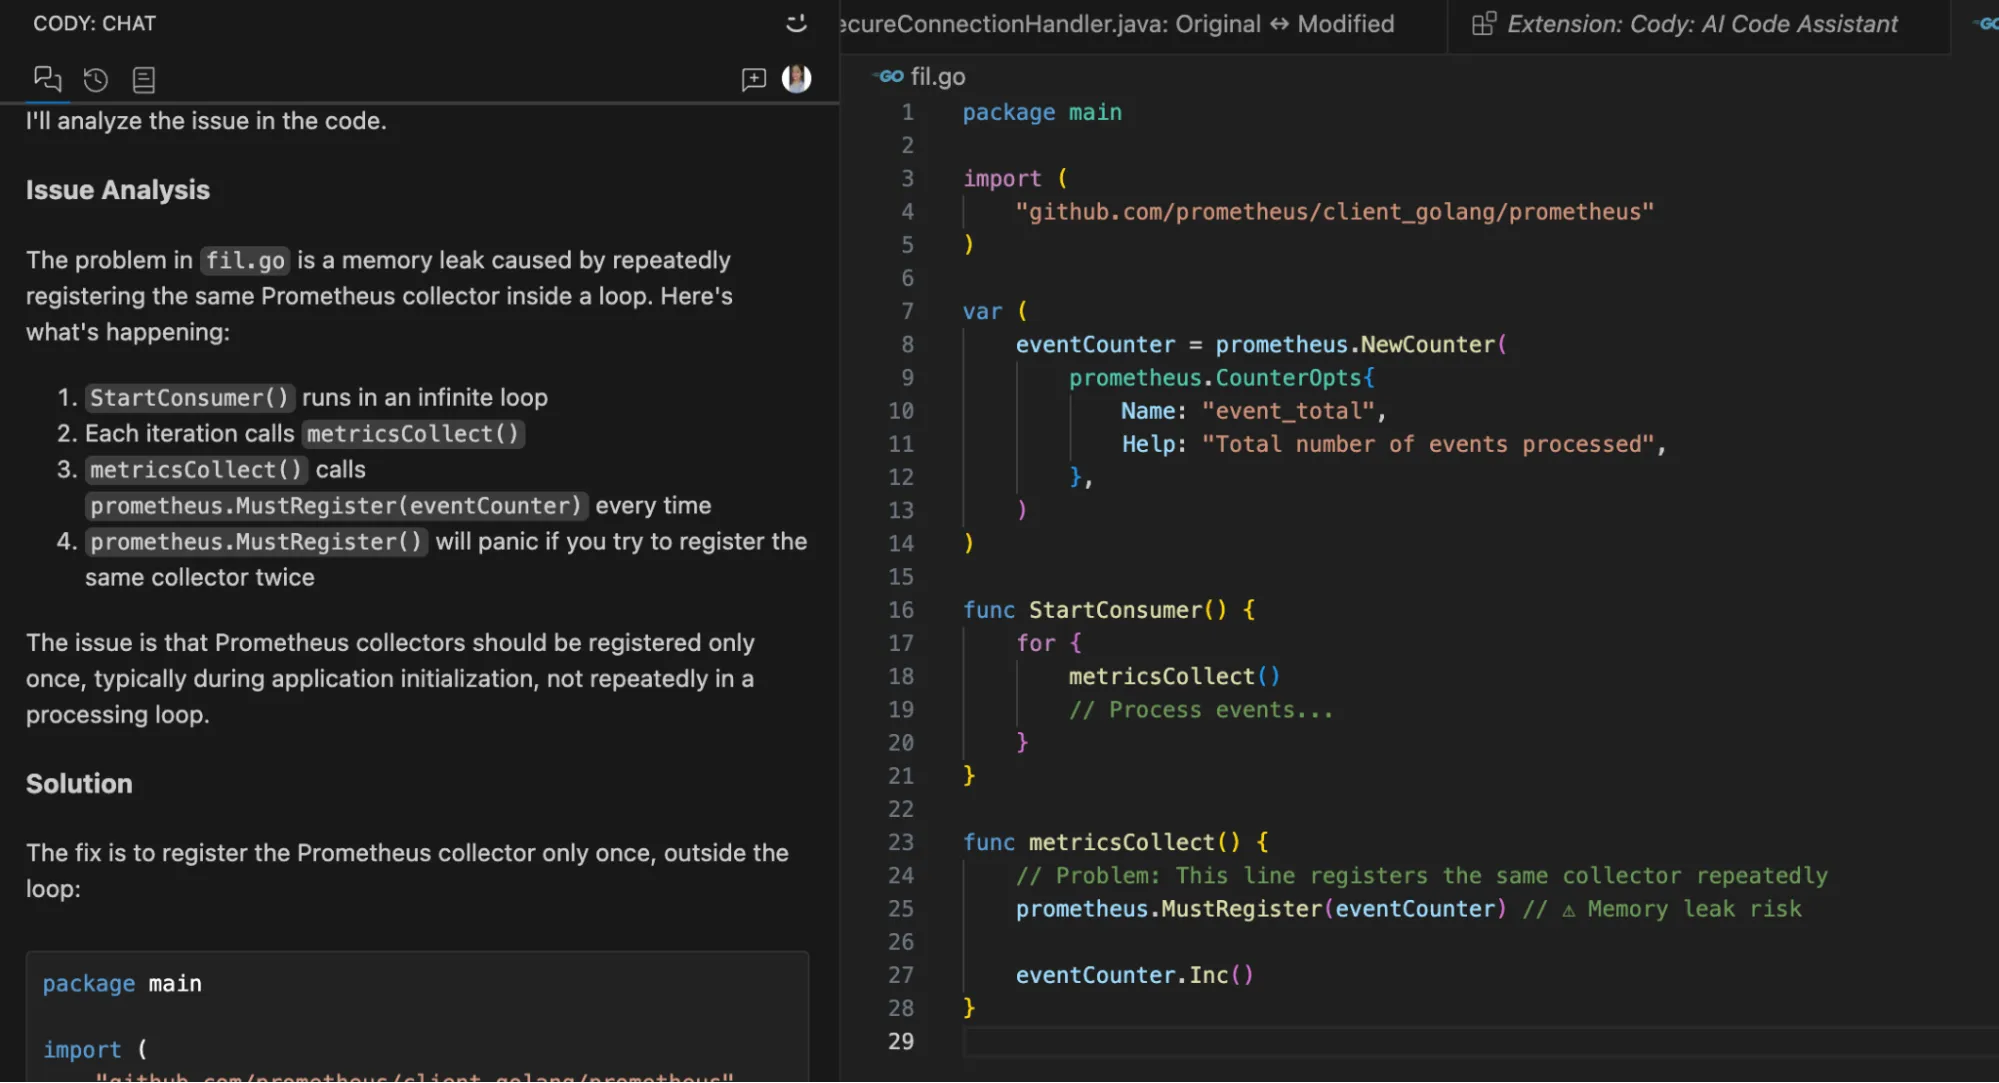The height and width of the screenshot is (1083, 1999).
Task: Select line number 25 in the editor gutter
Action: point(900,908)
